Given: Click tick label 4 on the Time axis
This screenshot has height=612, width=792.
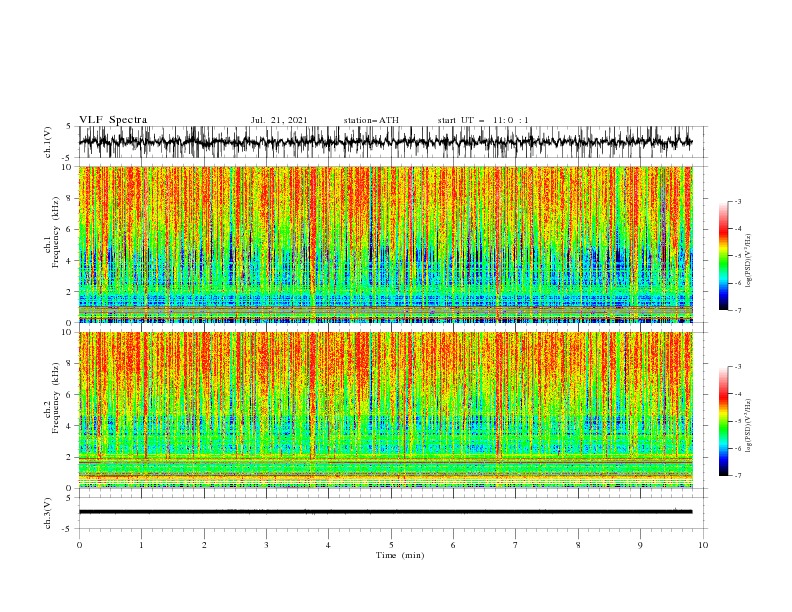Looking at the screenshot, I should tap(328, 545).
